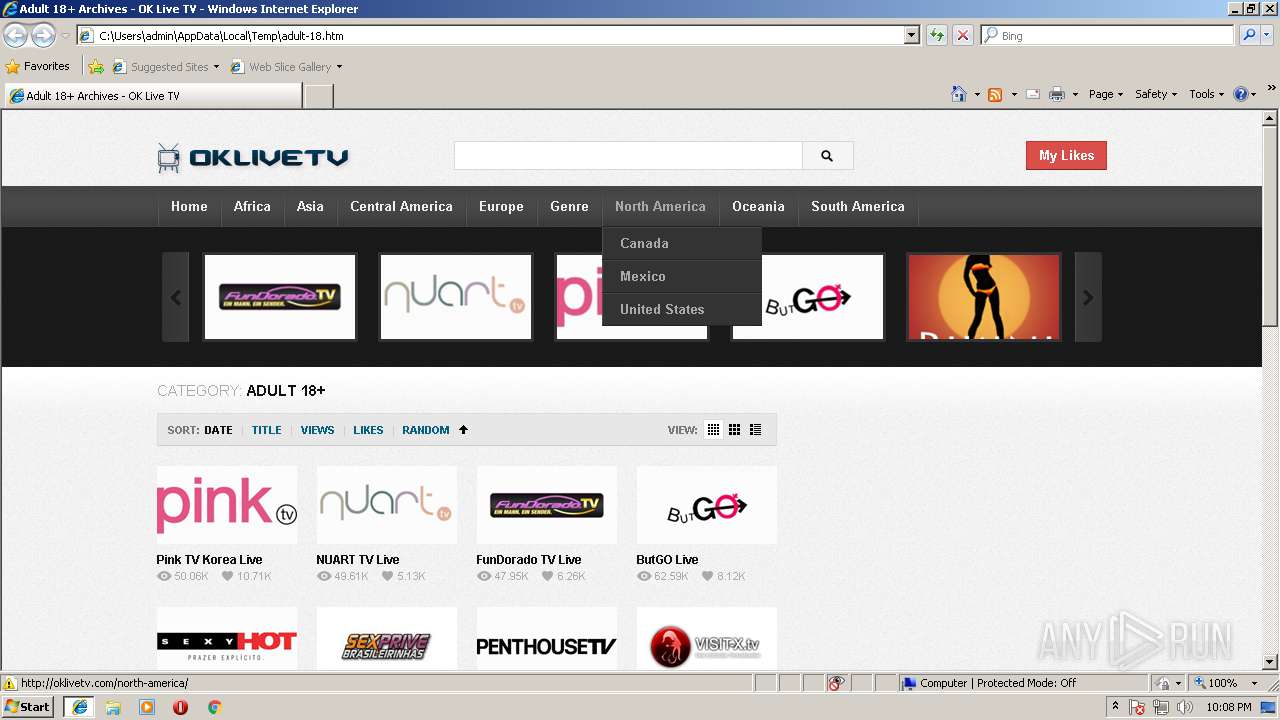Click the OKLIVETV logo

(253, 157)
